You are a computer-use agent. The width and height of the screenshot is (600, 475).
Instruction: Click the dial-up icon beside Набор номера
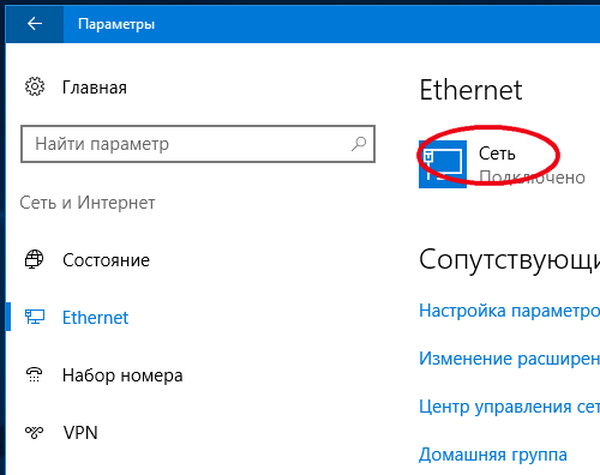(36, 376)
